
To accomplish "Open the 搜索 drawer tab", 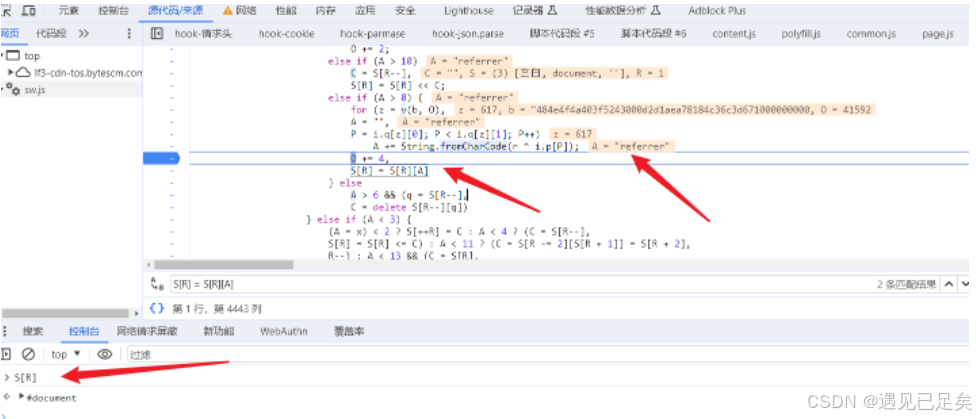I will click(x=32, y=331).
